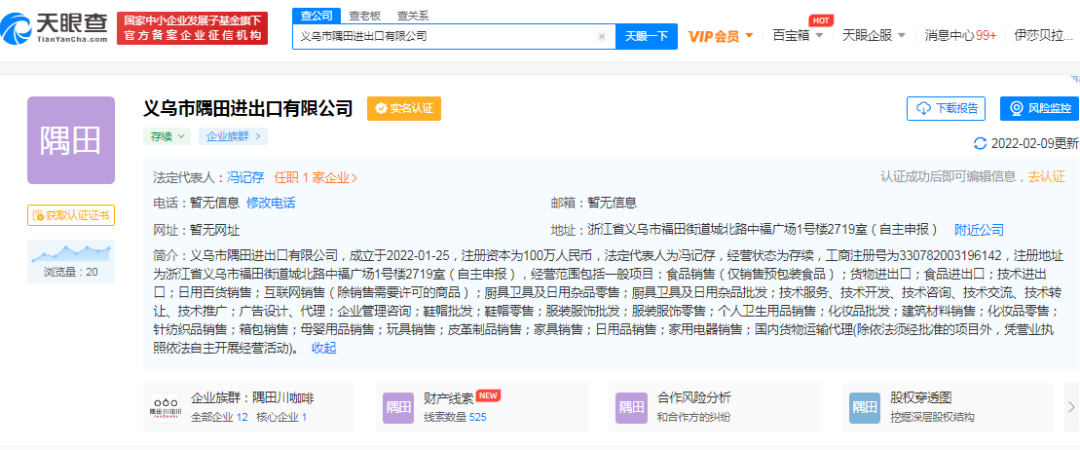1080x450 pixels.
Task: Click the next arrow on card carousel
Action: [x=1071, y=407]
